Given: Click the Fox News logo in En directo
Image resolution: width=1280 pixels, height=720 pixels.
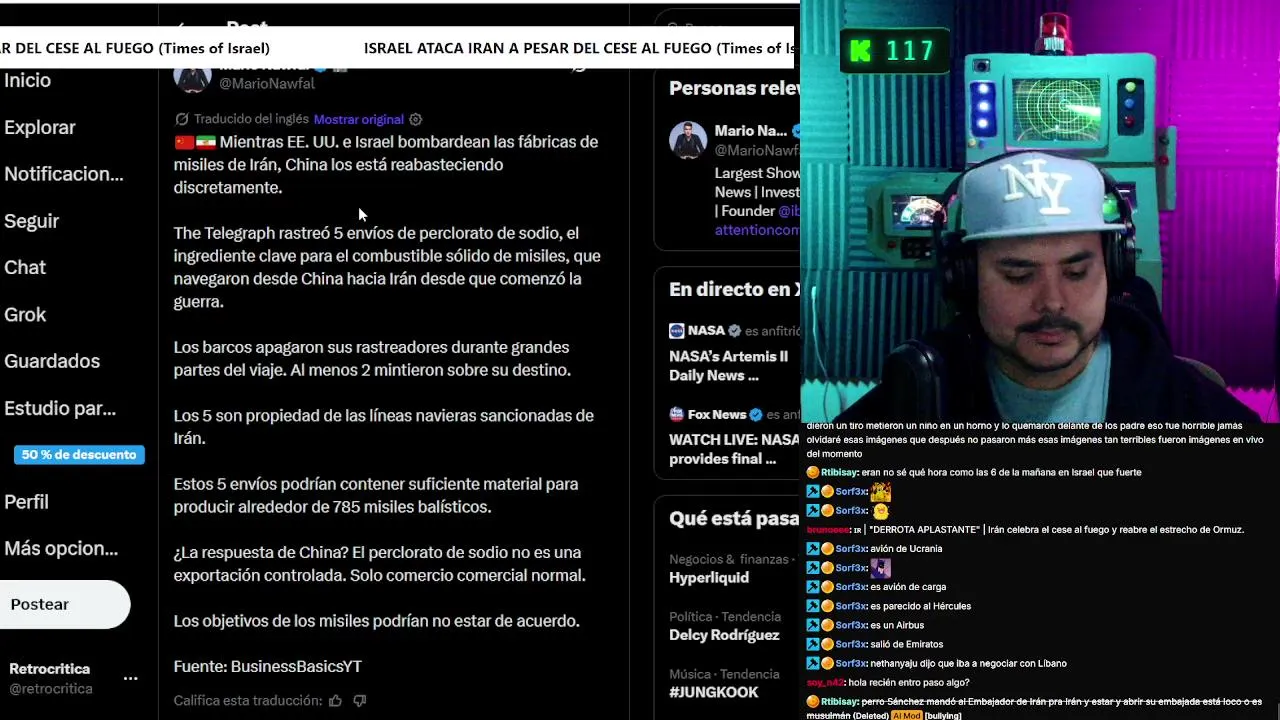Looking at the screenshot, I should (x=677, y=414).
